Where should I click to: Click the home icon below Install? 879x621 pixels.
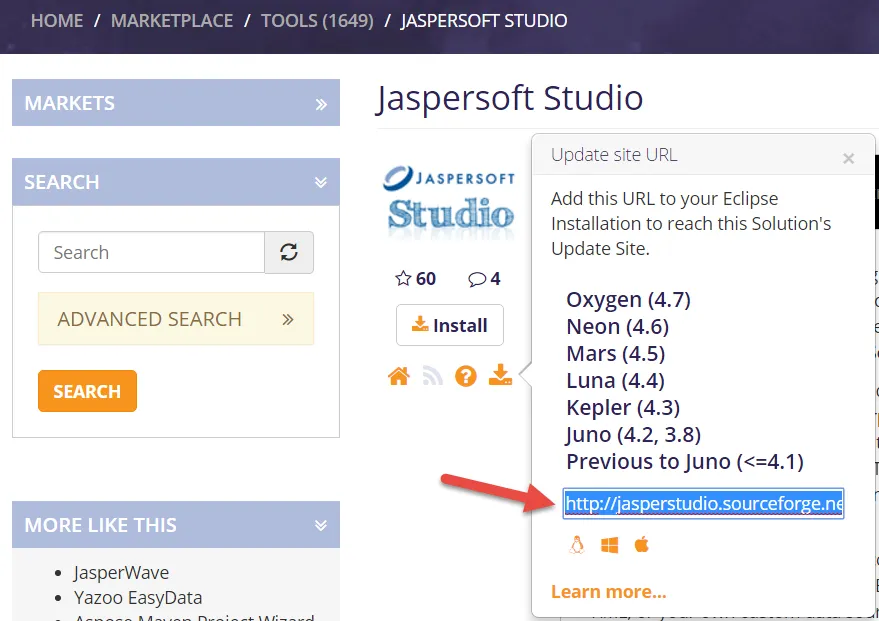point(399,376)
